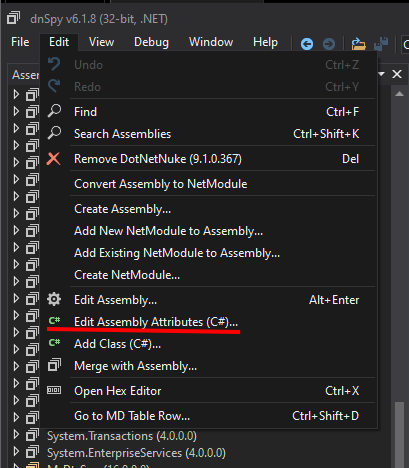Open the File menu
409x468 pixels.
(x=20, y=42)
